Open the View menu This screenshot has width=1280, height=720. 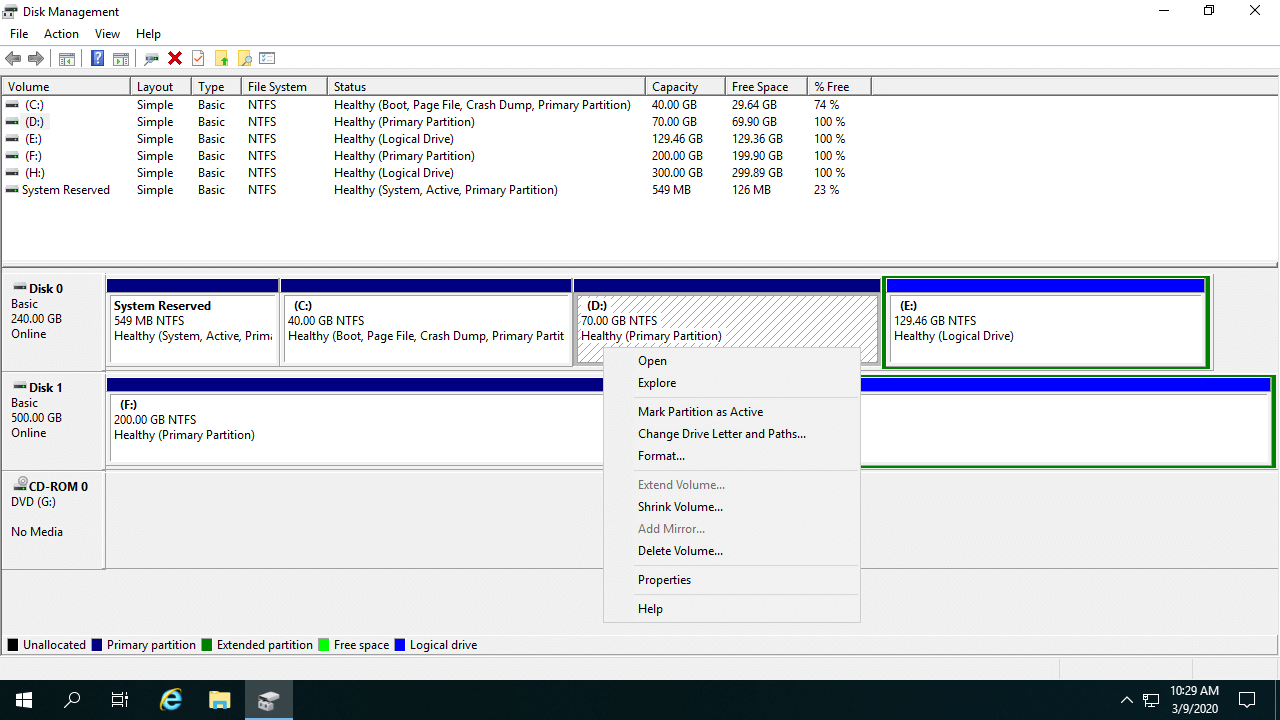tap(107, 34)
